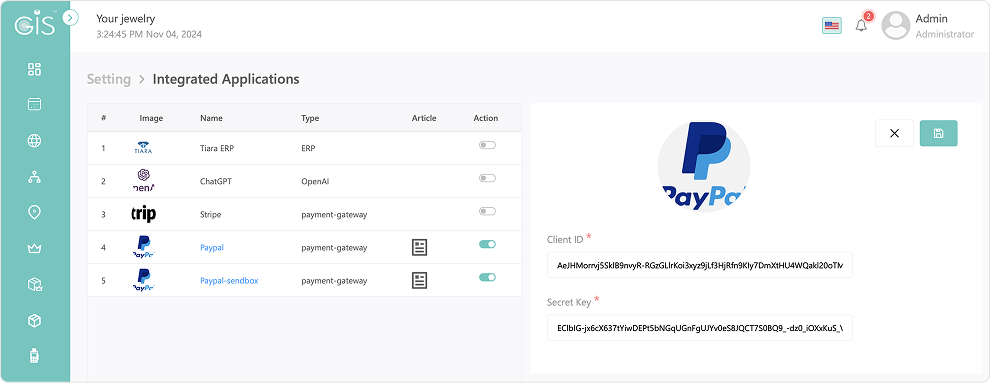
Task: Open the package with star sidebar icon
Action: (35, 285)
